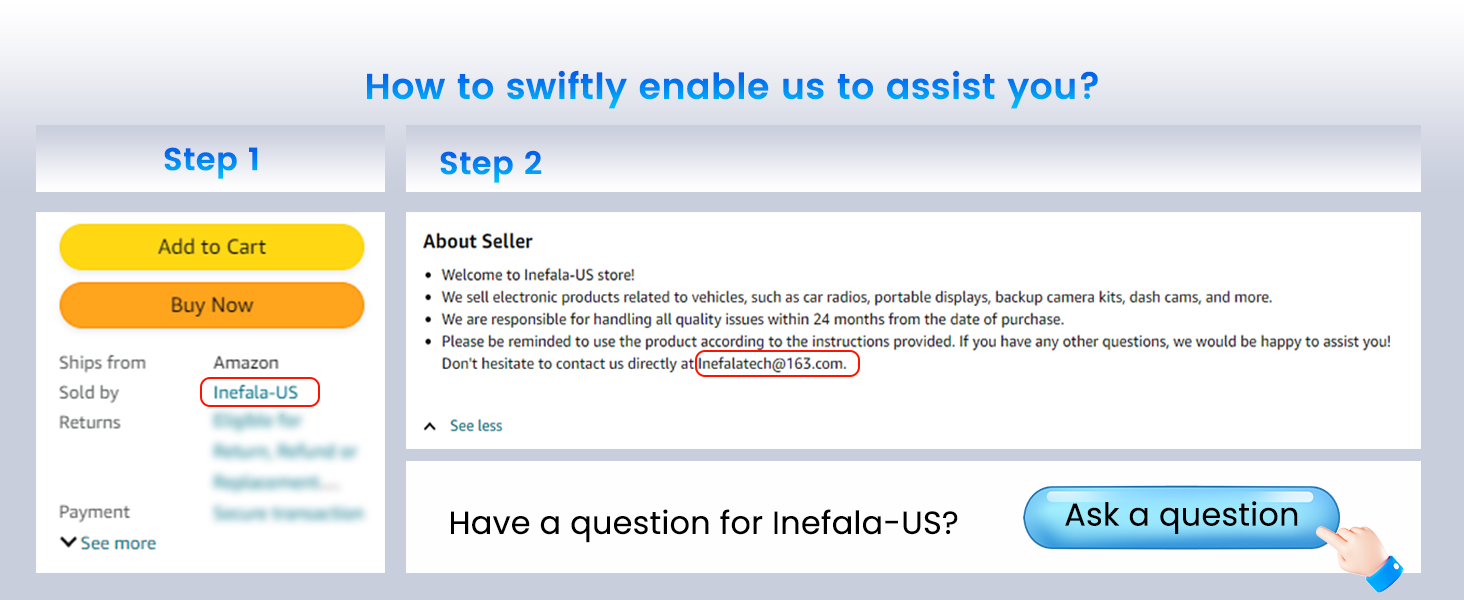The image size is (1464, 600).
Task: Click the 'Have a question for Inefala-US?' text
Action: coord(703,523)
